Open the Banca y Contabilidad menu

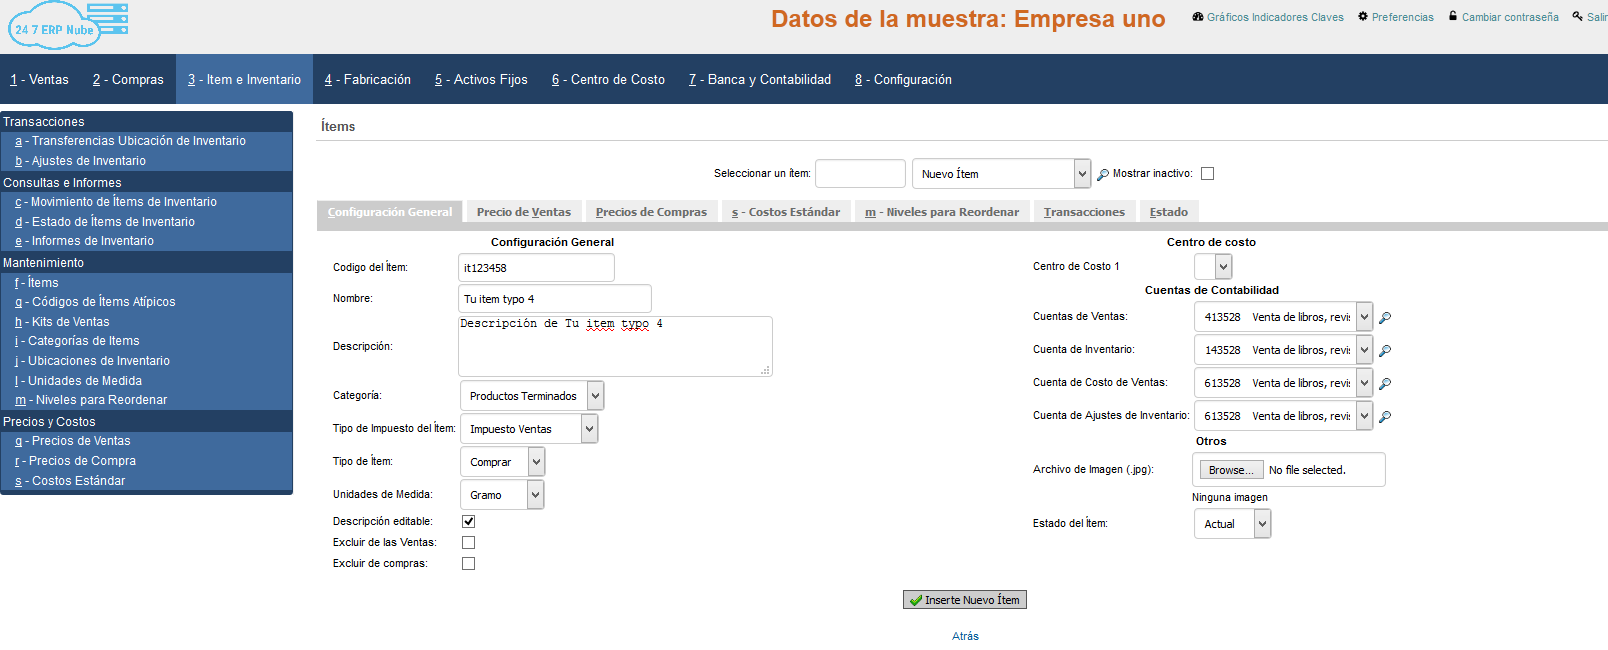coord(760,80)
